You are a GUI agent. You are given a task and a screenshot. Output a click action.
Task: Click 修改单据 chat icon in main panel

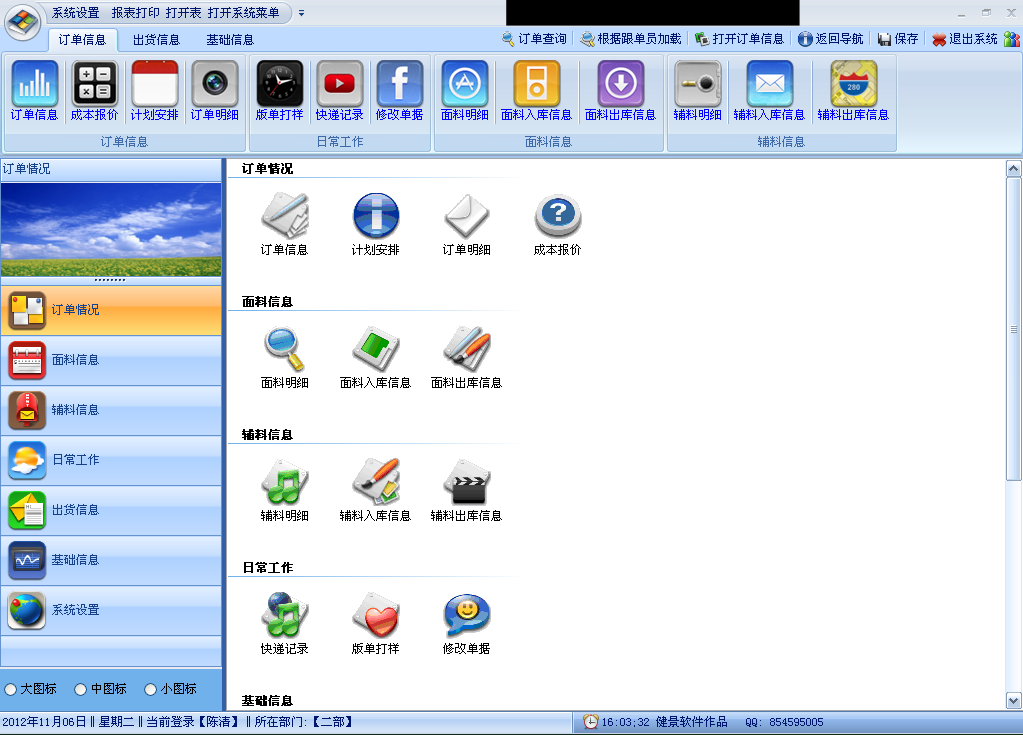click(466, 615)
